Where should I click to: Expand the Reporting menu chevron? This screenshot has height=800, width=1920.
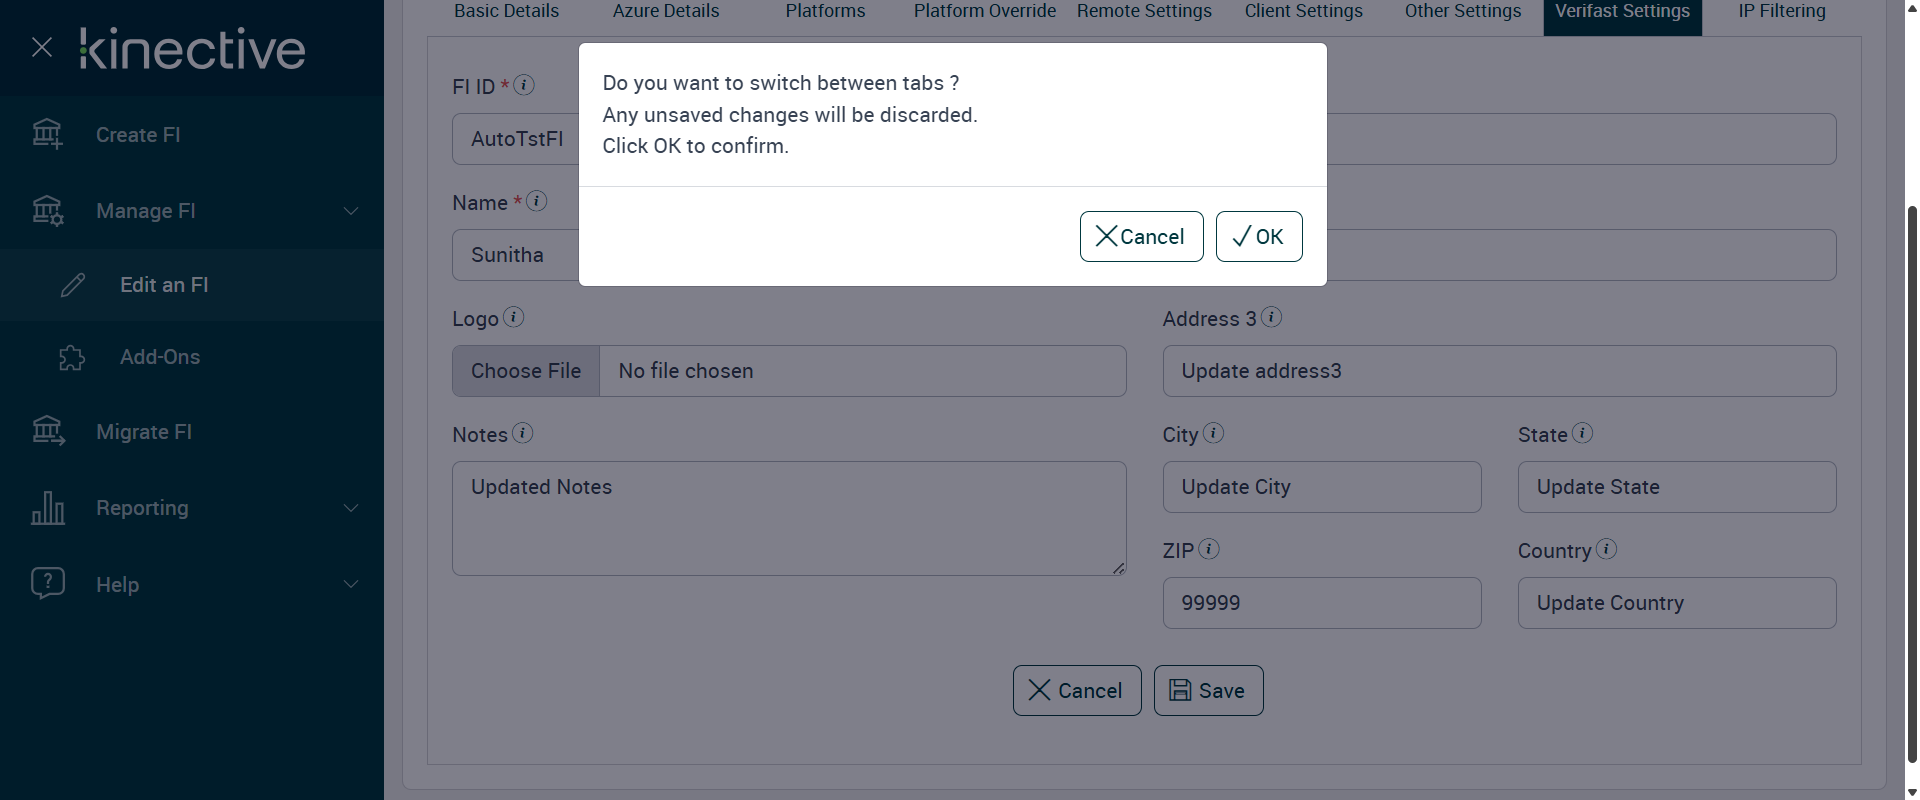point(351,508)
